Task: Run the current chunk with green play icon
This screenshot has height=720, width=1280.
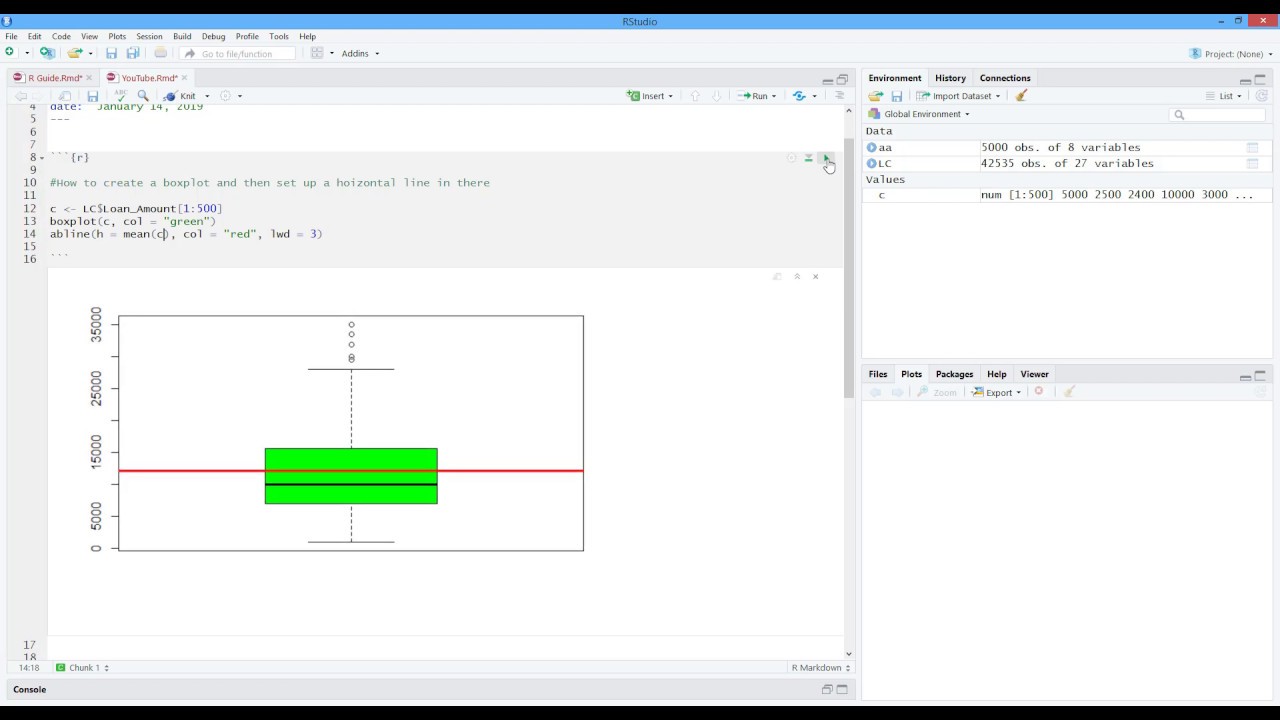Action: tap(825, 158)
